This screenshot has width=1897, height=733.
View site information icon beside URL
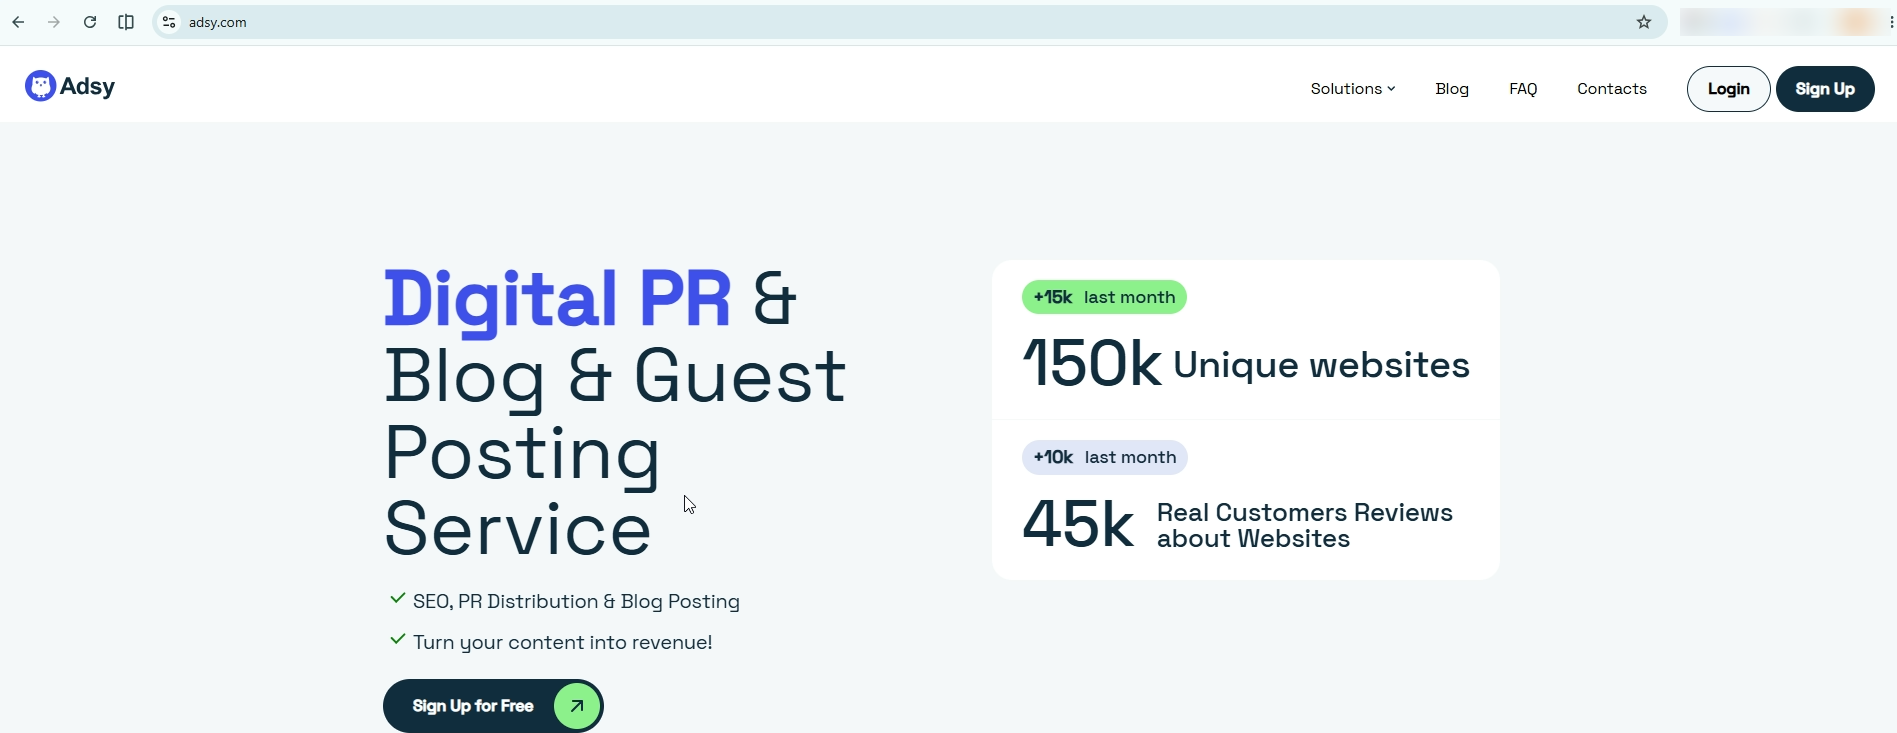coord(169,22)
